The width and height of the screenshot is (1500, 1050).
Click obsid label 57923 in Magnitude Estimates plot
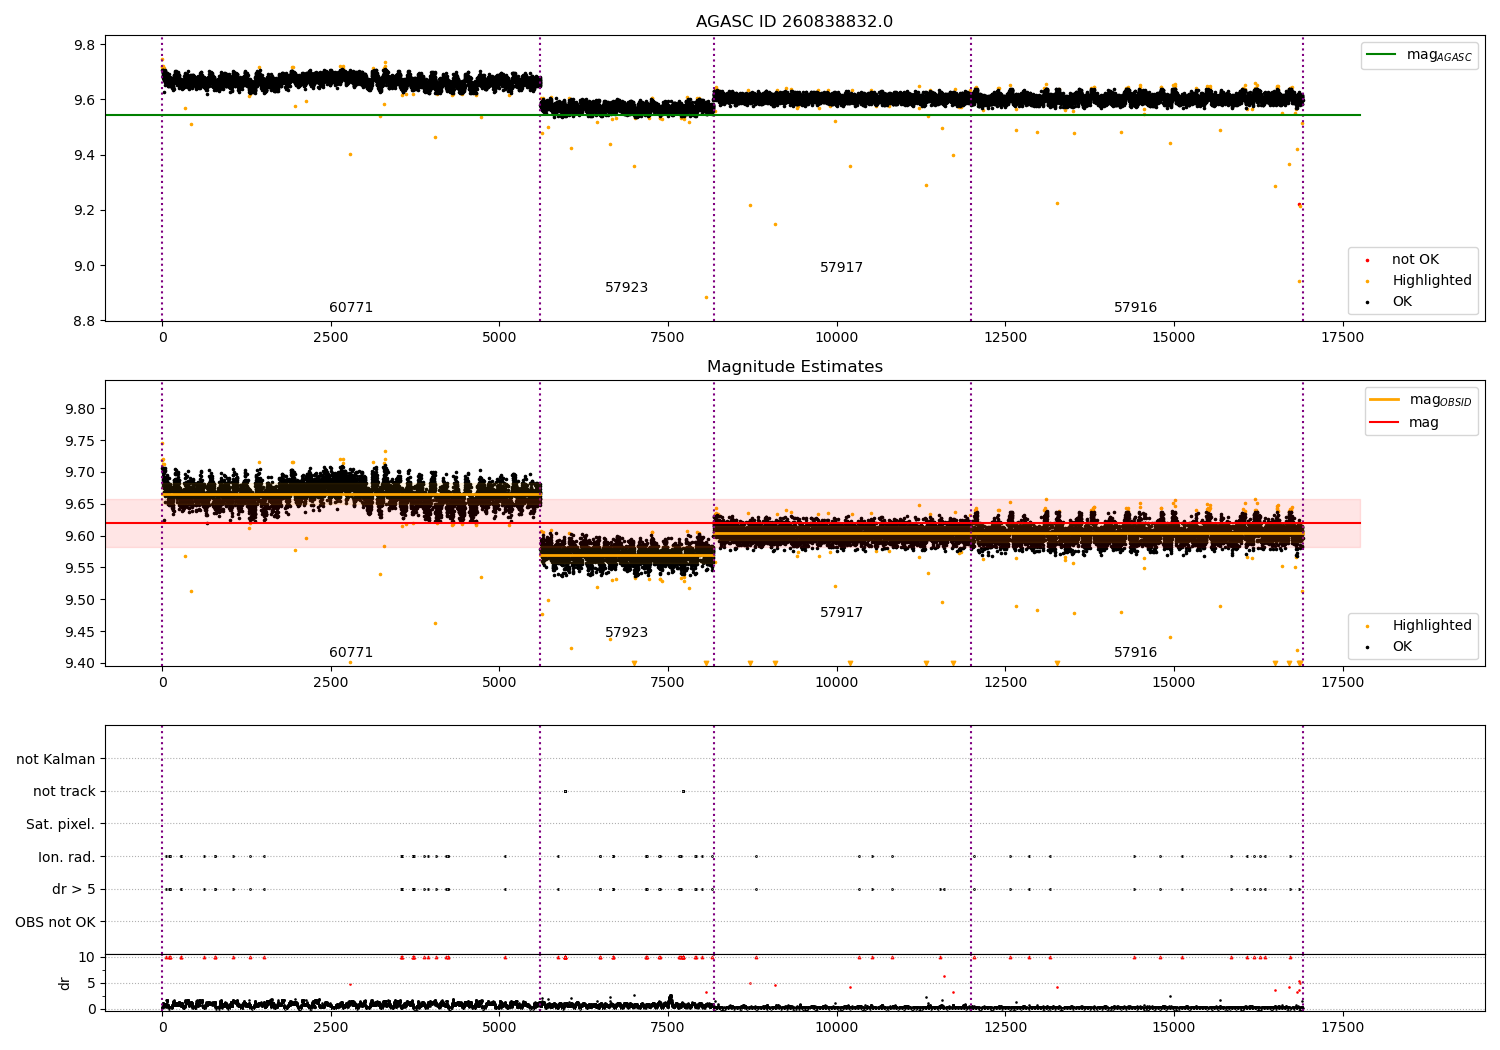coord(626,633)
